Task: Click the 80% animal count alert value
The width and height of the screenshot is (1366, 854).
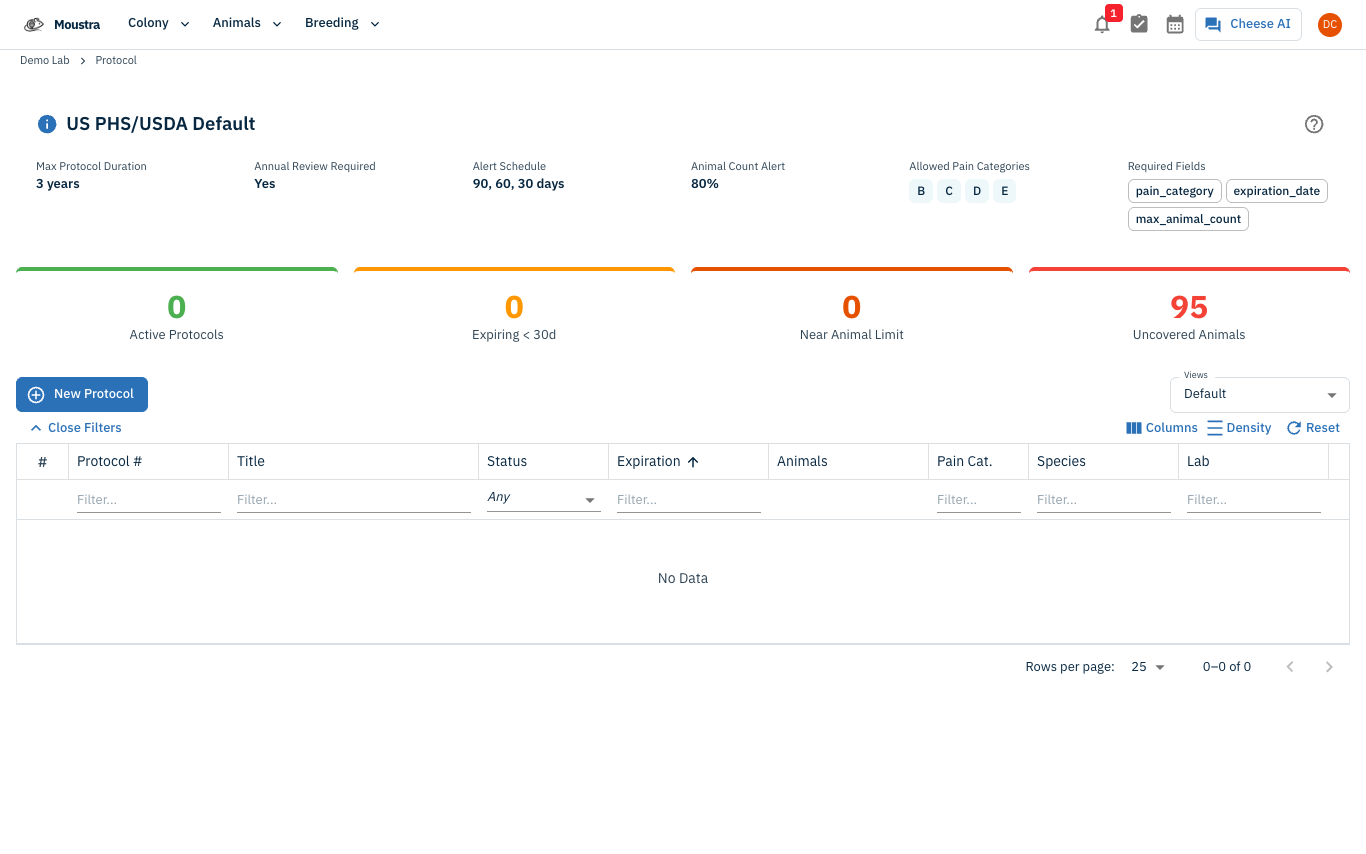Action: [705, 184]
